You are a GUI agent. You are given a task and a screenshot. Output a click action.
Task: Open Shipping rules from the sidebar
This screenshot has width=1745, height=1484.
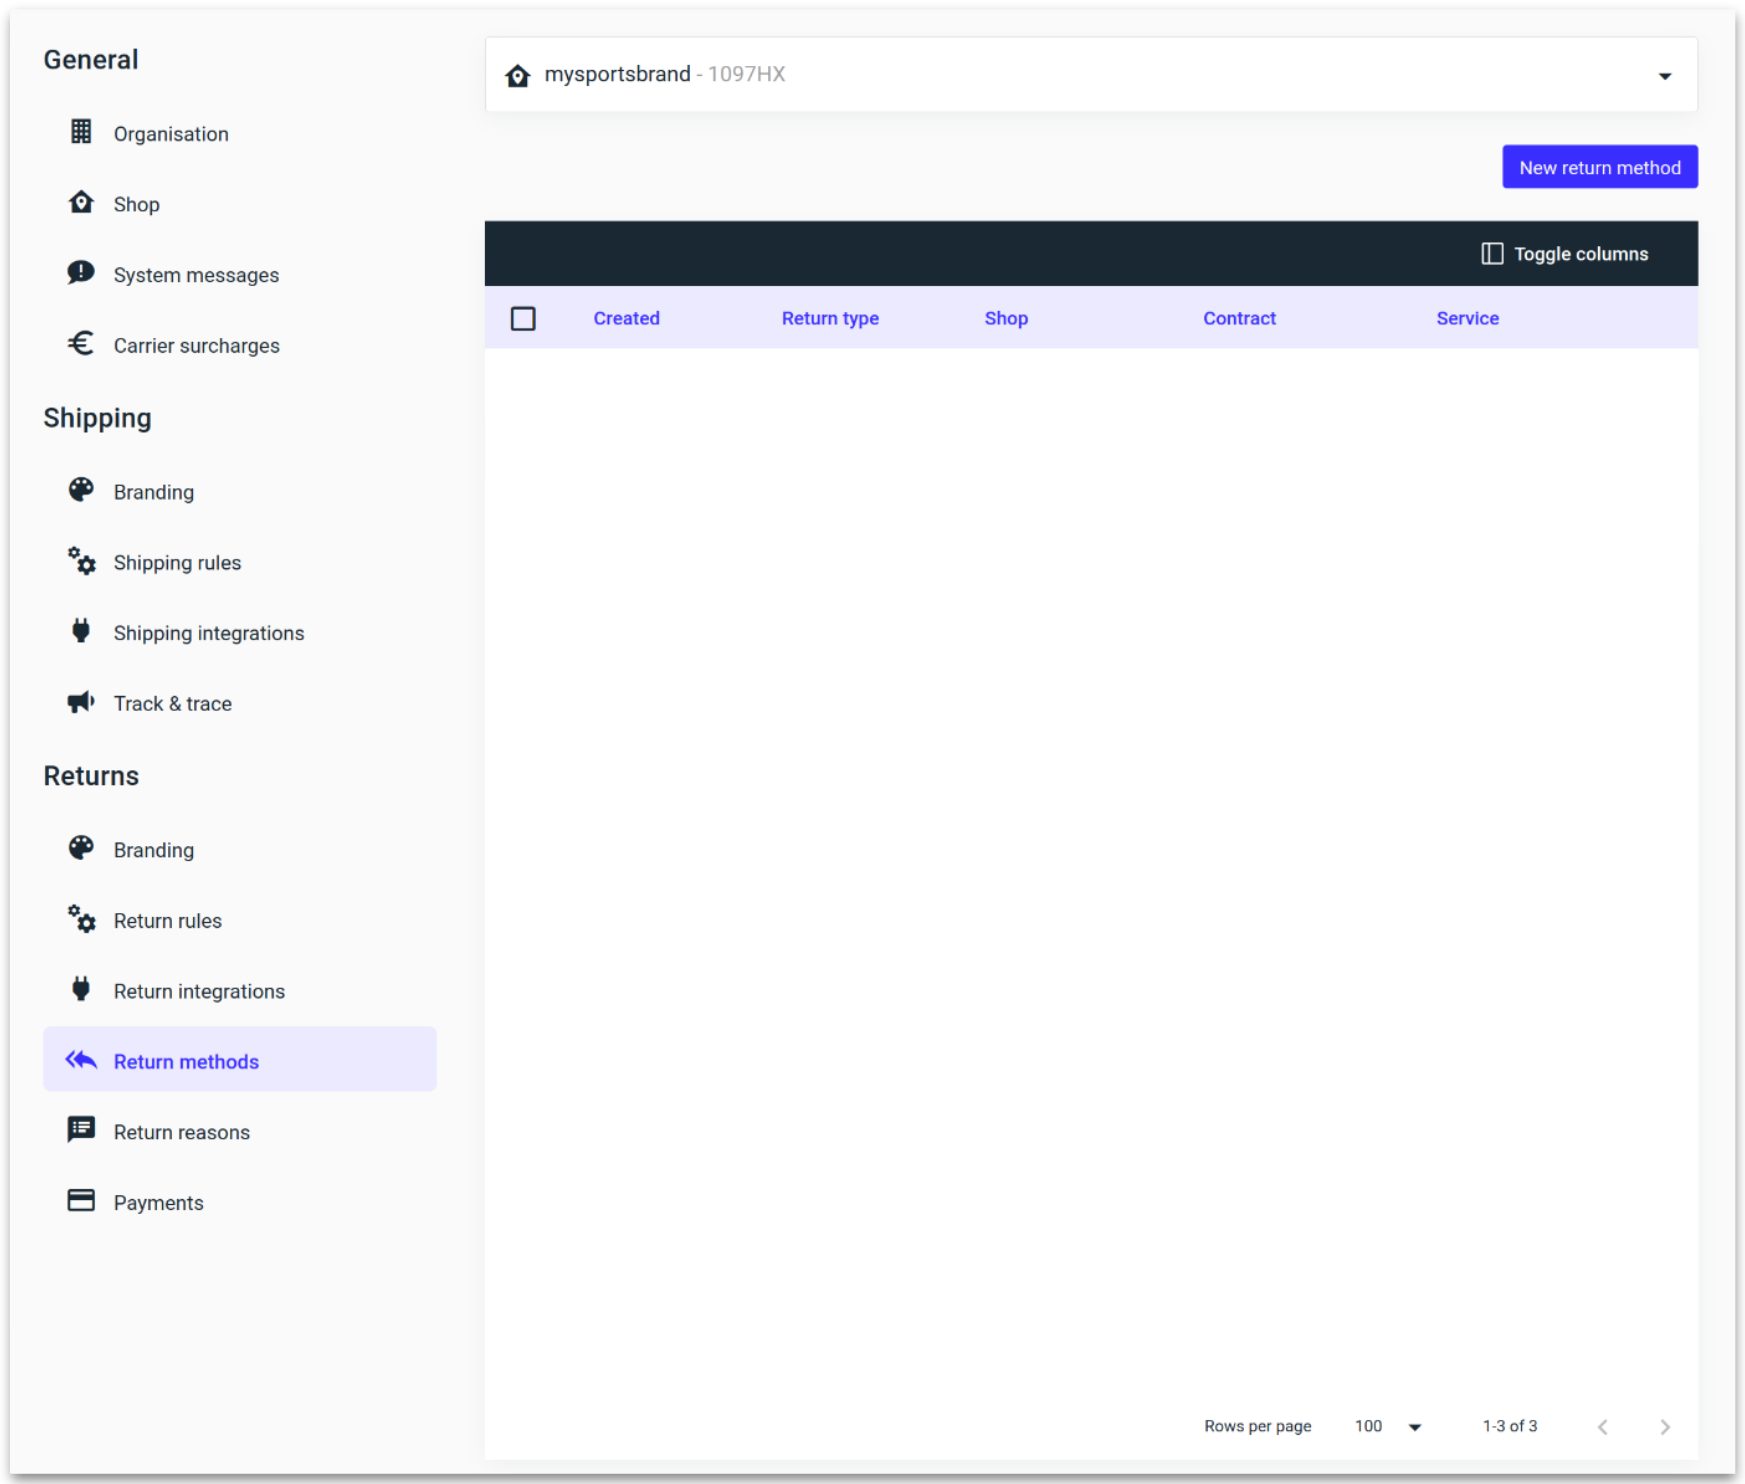[177, 561]
